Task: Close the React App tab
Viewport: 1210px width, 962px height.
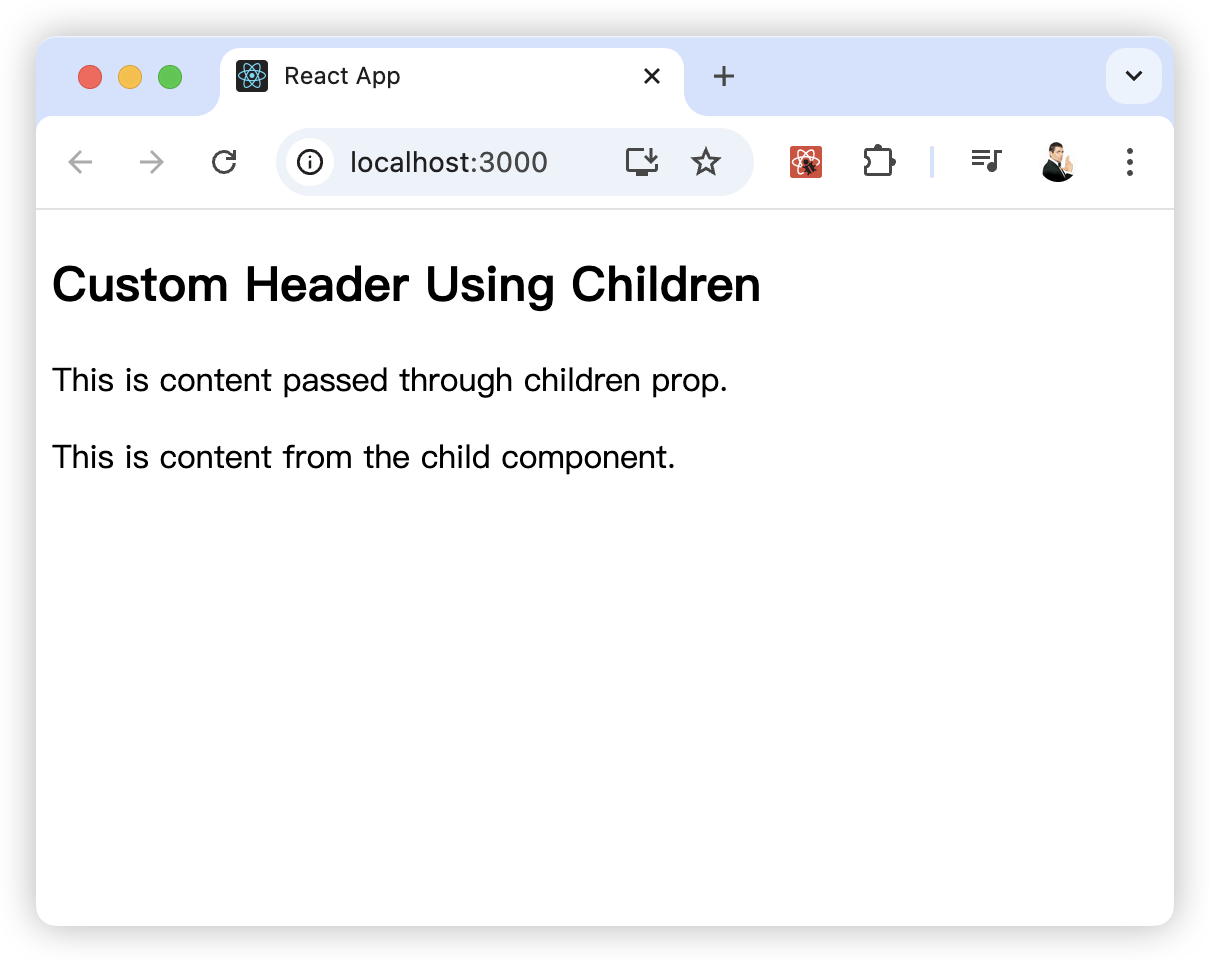Action: [652, 76]
